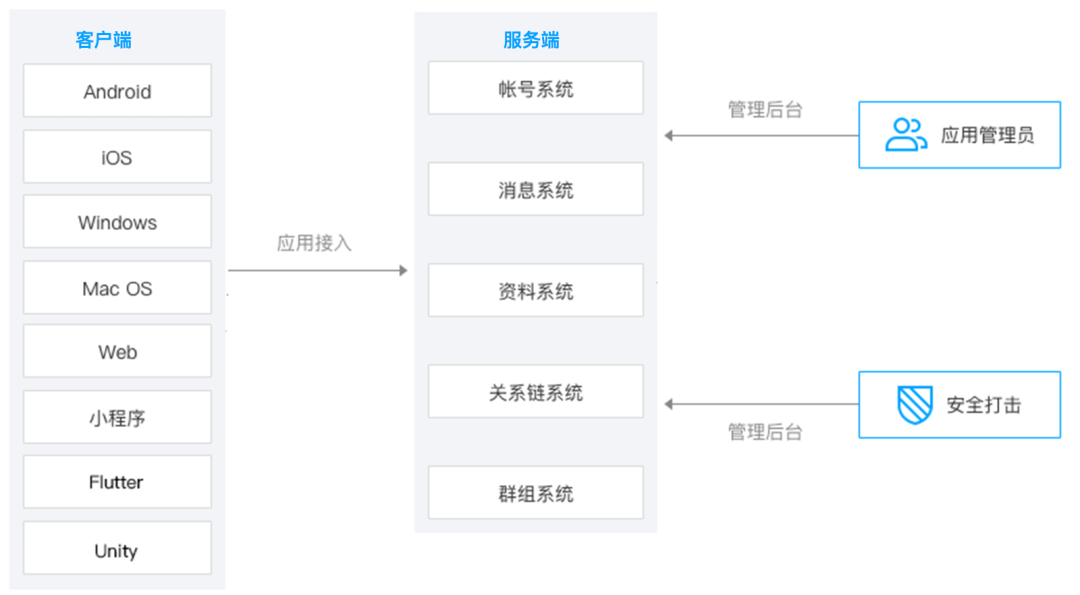Select the Unity client box
The image size is (1080, 595).
point(117,548)
